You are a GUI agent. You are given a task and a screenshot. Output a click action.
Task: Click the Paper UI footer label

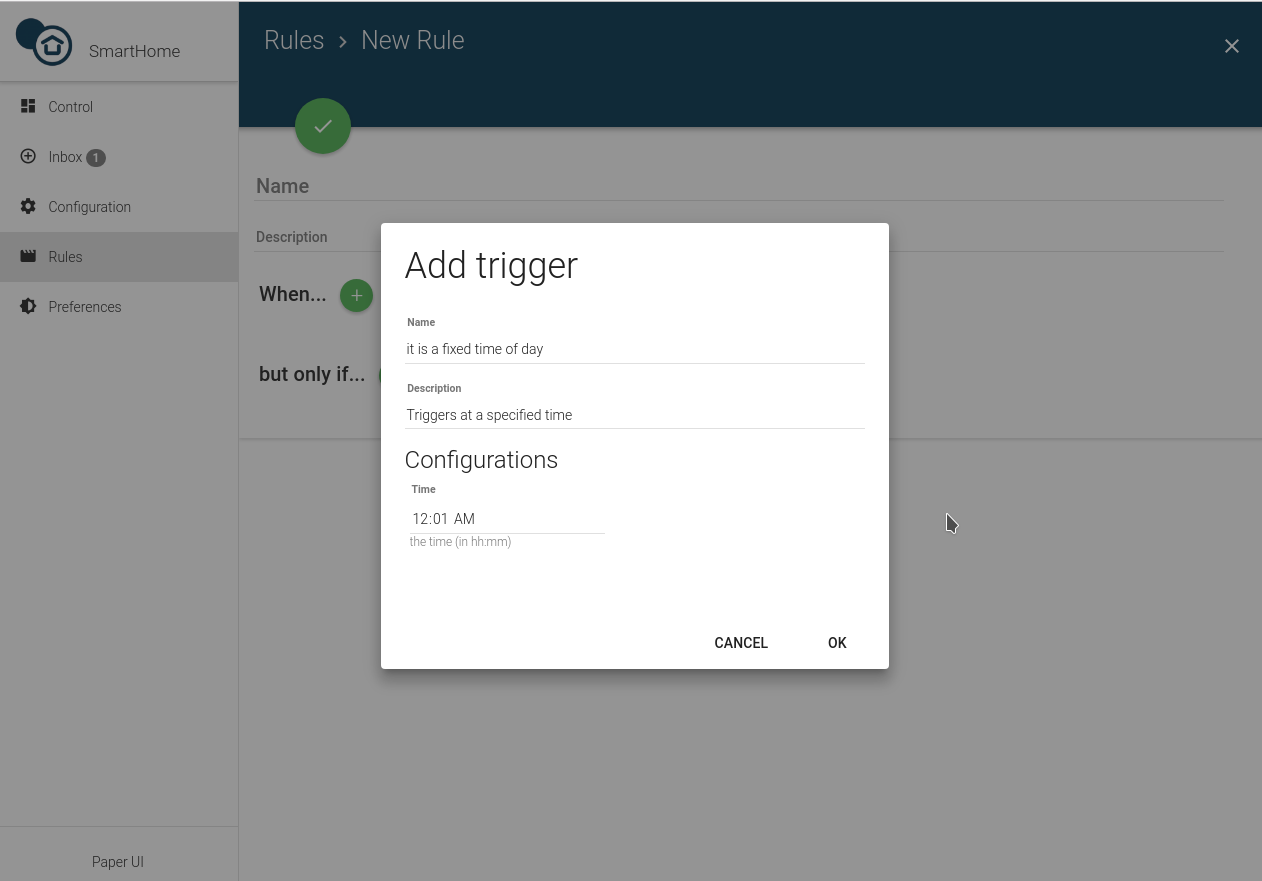(117, 861)
